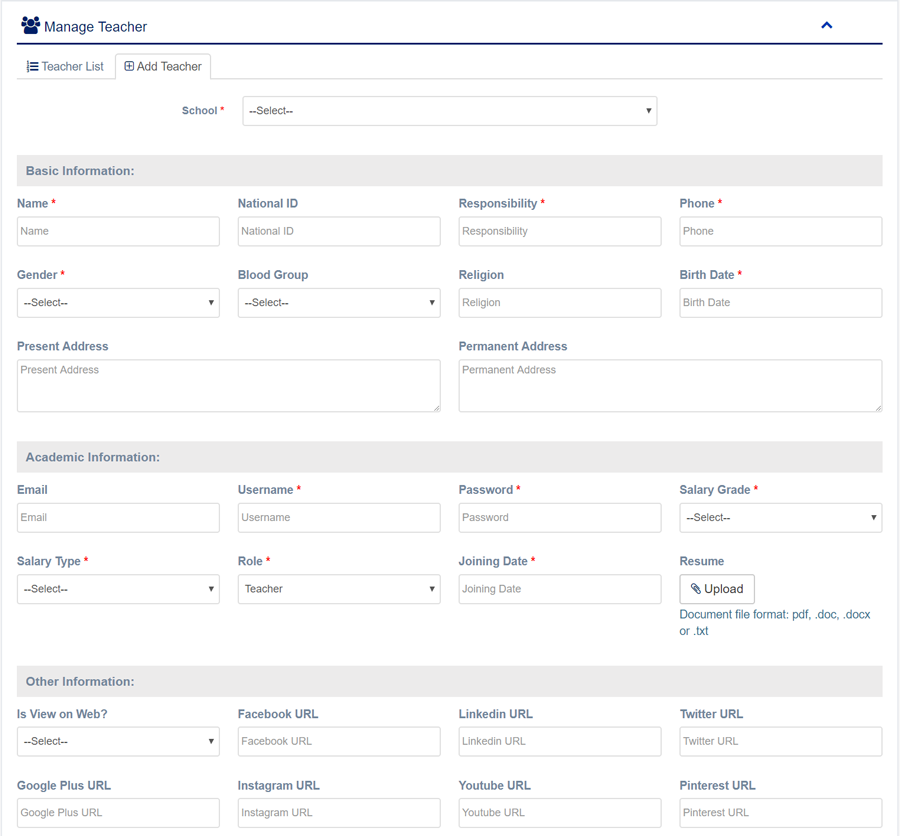900x836 pixels.
Task: Click the Pinterest URL field
Action: 781,813
